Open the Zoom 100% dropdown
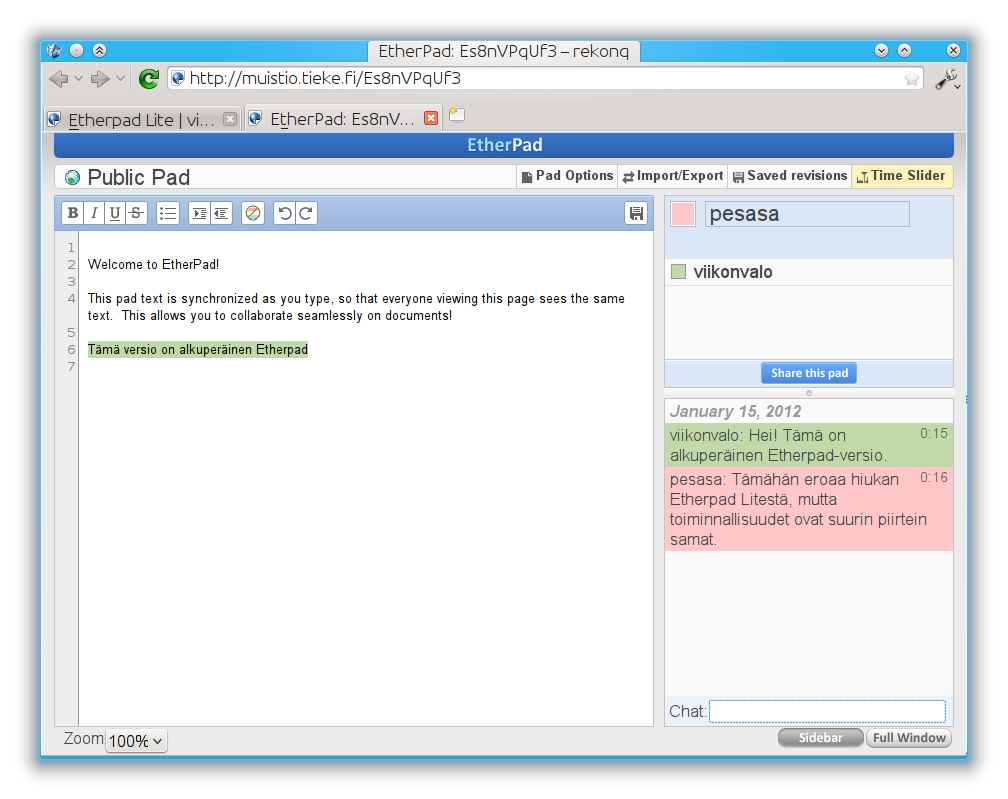Viewport: 1008px width, 799px height. 136,741
